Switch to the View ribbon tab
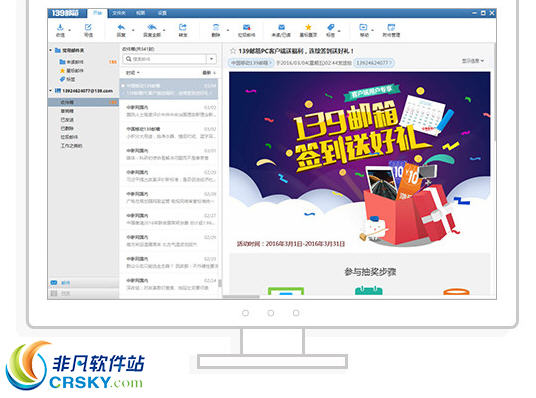Viewport: 536px width, 398px height. click(140, 13)
